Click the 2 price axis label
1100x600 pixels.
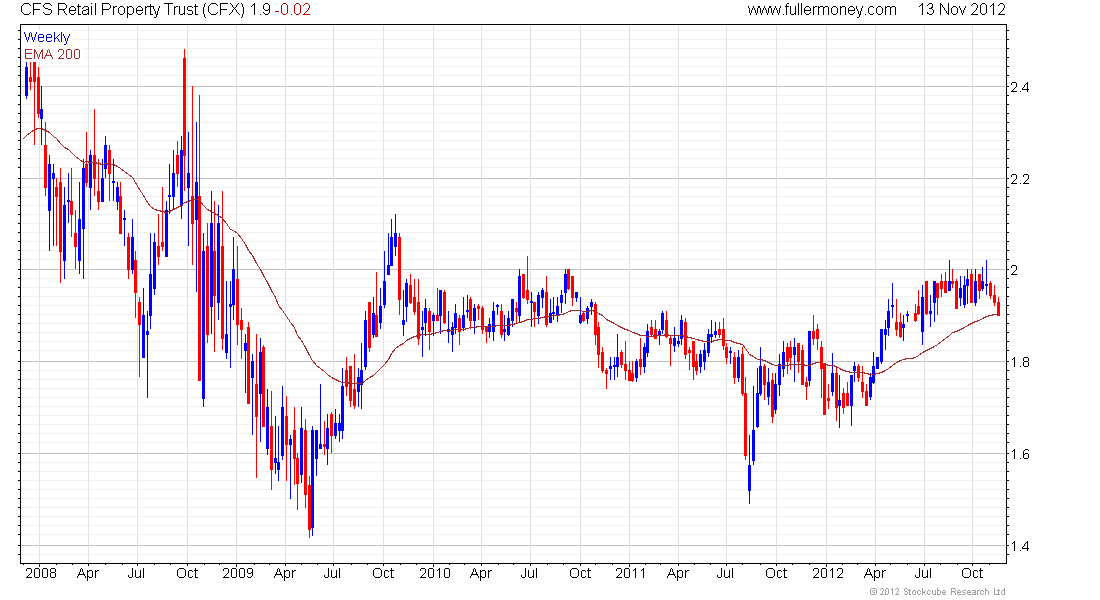[x=1014, y=270]
